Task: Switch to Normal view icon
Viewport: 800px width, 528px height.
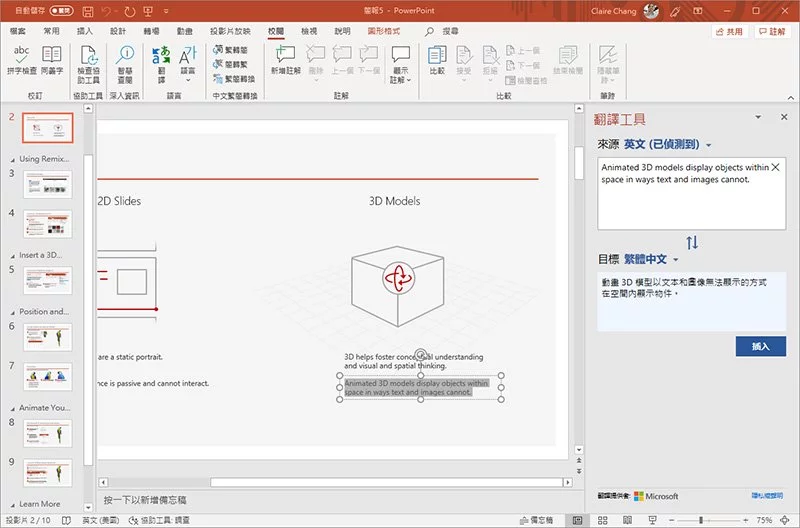Action: point(577,520)
